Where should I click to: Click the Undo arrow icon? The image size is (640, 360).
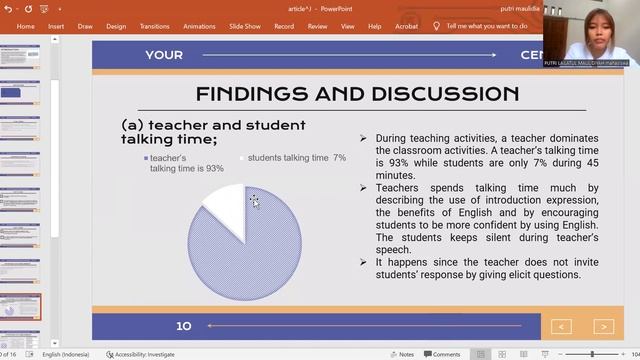[x=7, y=9]
